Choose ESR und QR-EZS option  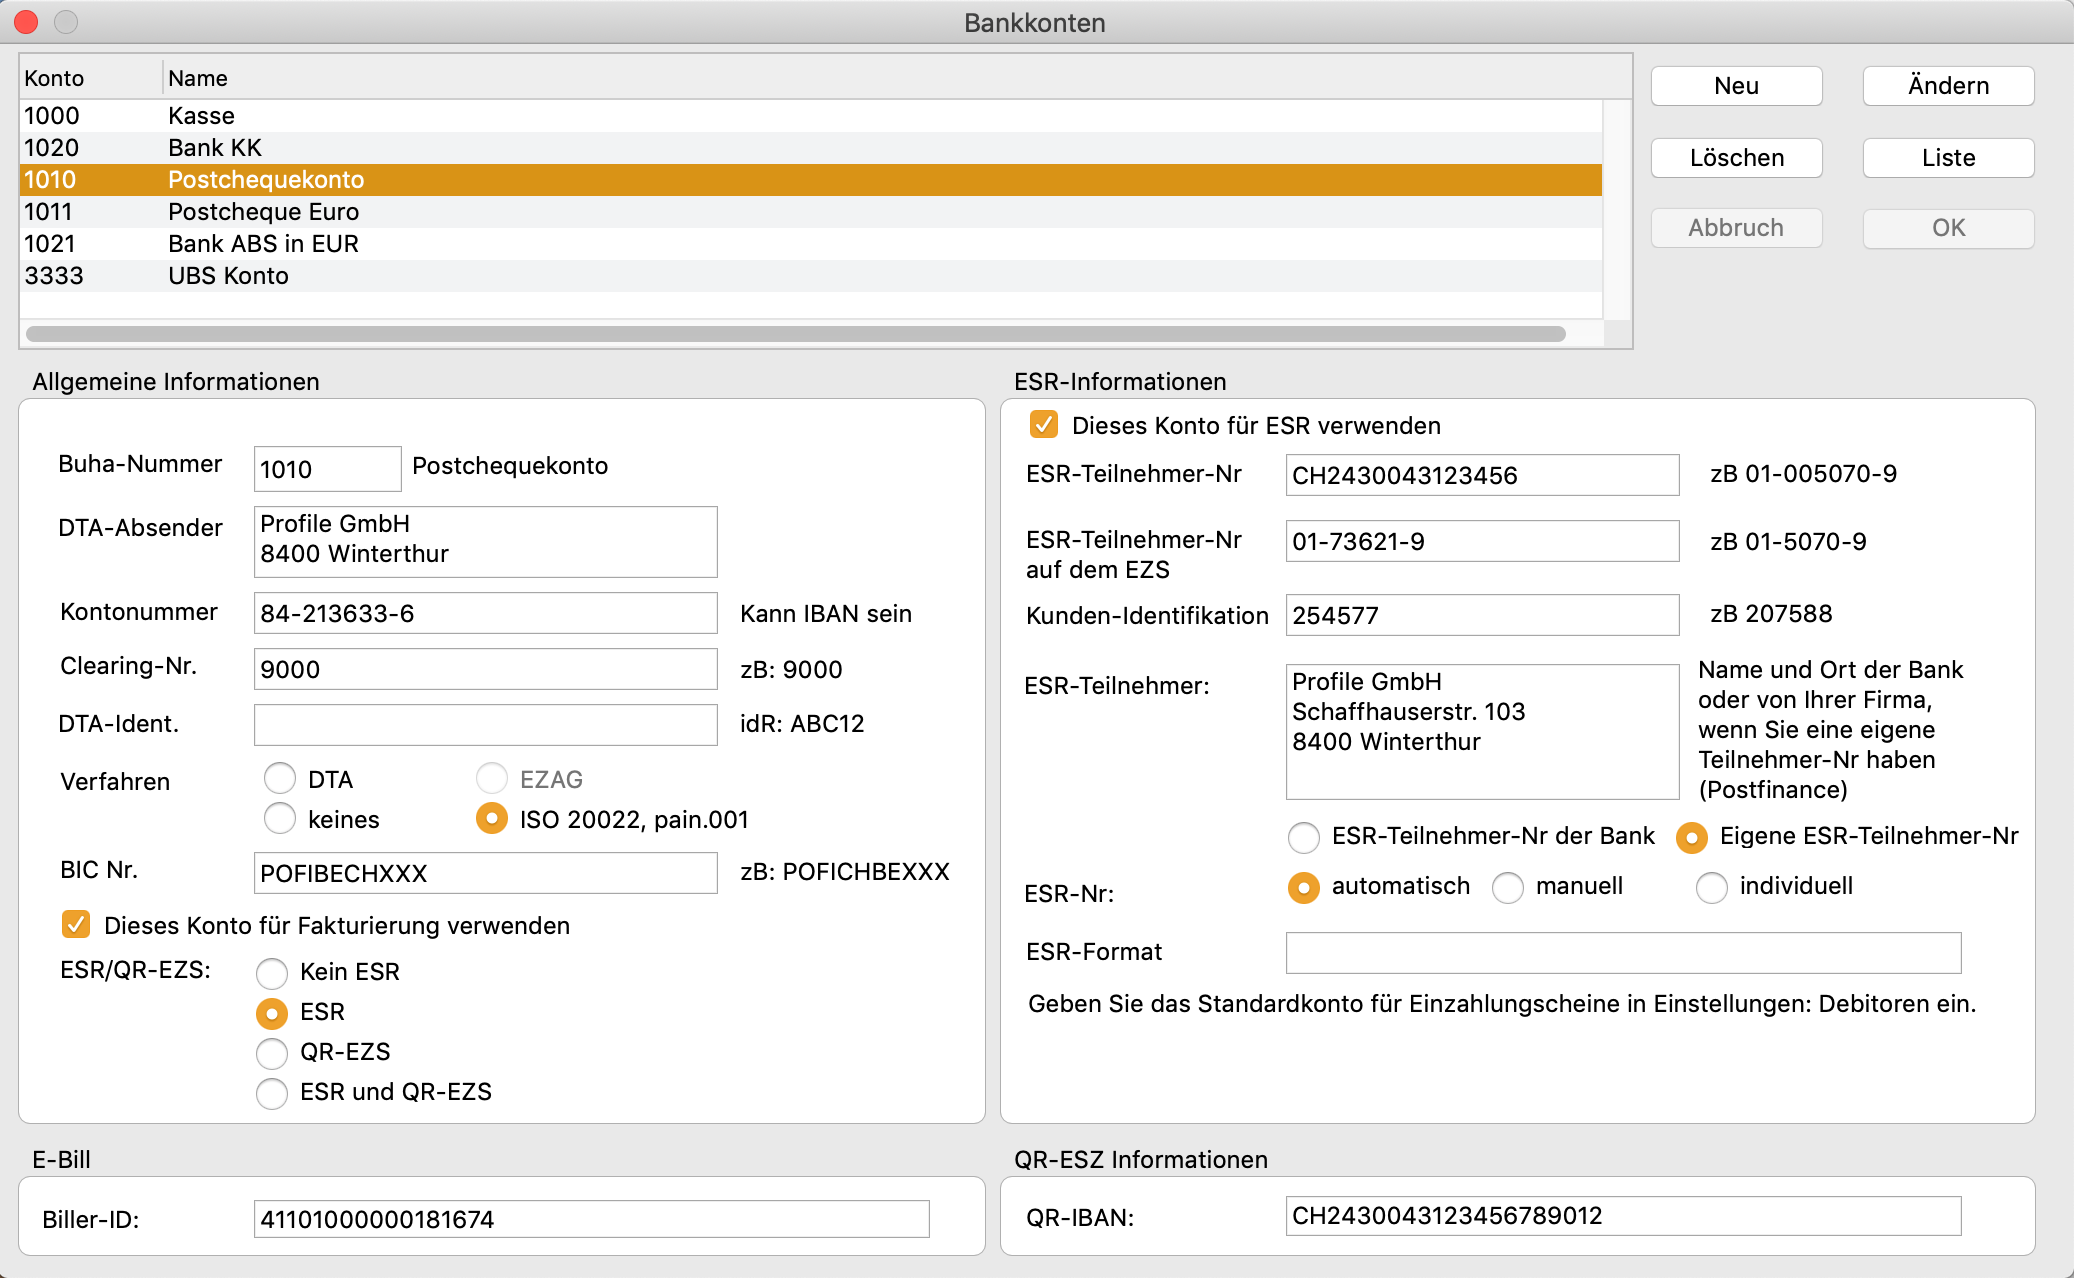(x=272, y=1092)
